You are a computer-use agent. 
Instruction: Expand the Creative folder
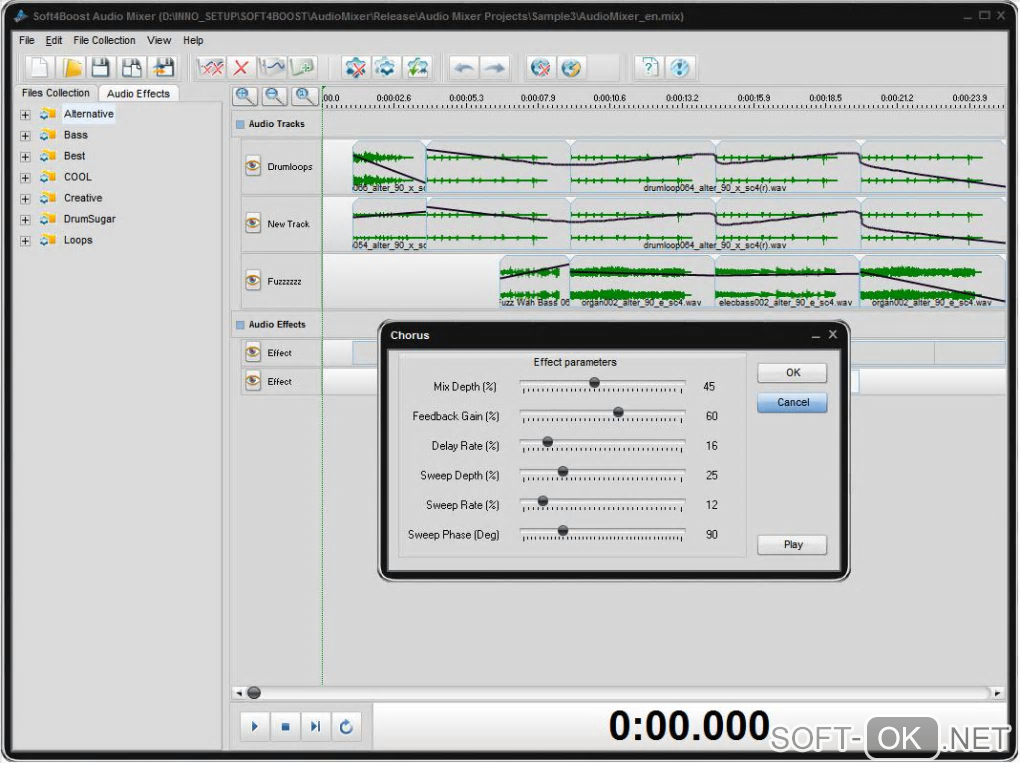pos(25,198)
